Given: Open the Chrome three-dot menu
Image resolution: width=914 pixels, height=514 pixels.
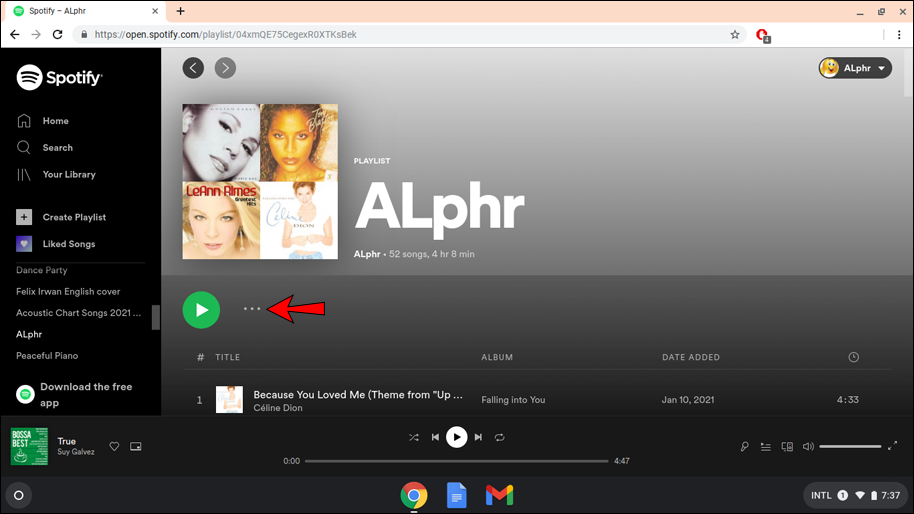Looking at the screenshot, I should tap(899, 34).
